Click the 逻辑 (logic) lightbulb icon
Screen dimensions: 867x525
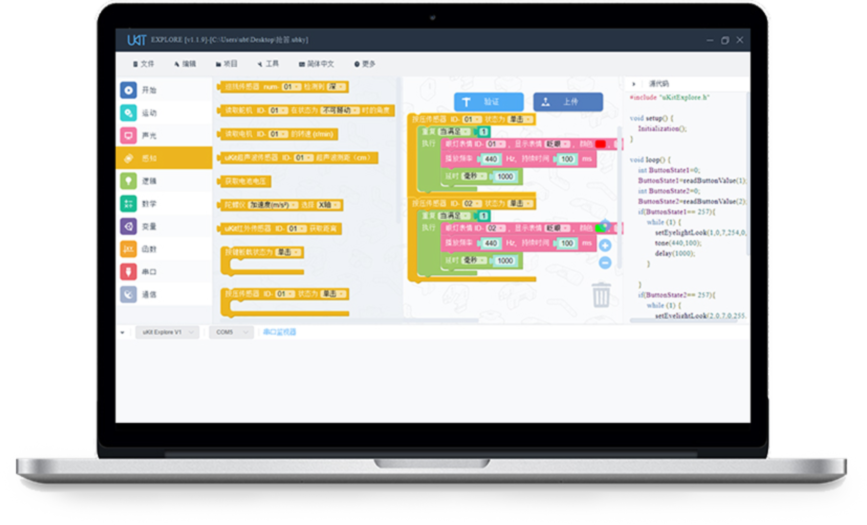coord(128,181)
